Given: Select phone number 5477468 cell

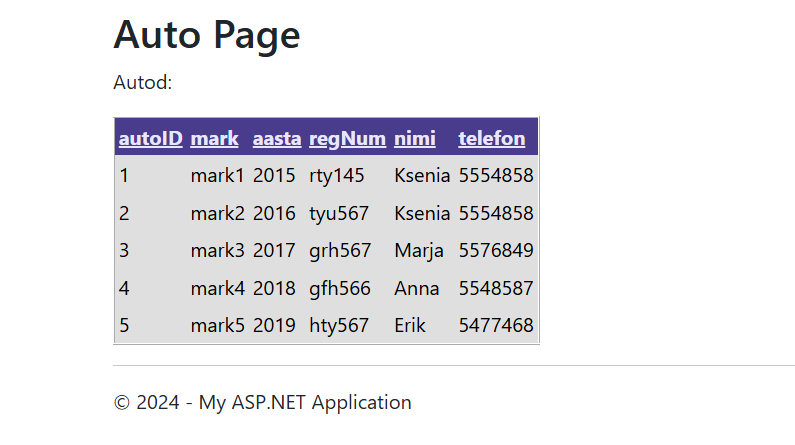Looking at the screenshot, I should [x=496, y=326].
